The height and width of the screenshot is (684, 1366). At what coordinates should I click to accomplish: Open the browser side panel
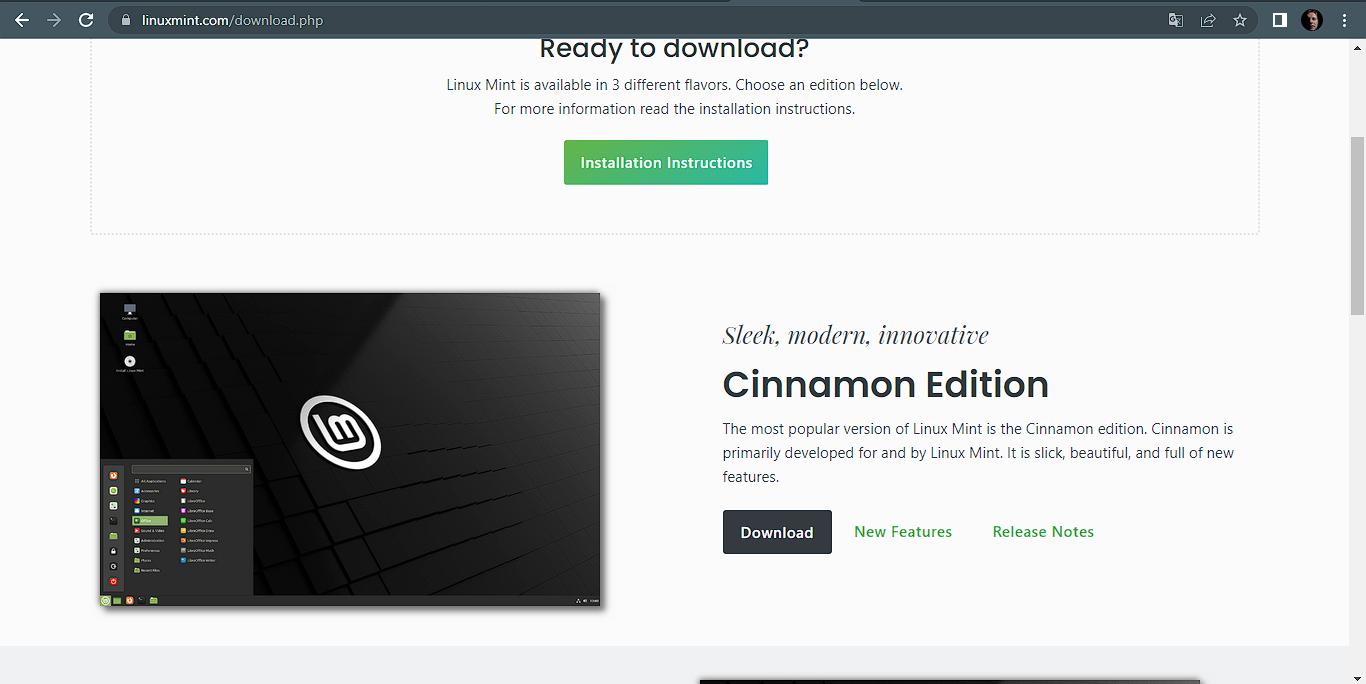1279,20
